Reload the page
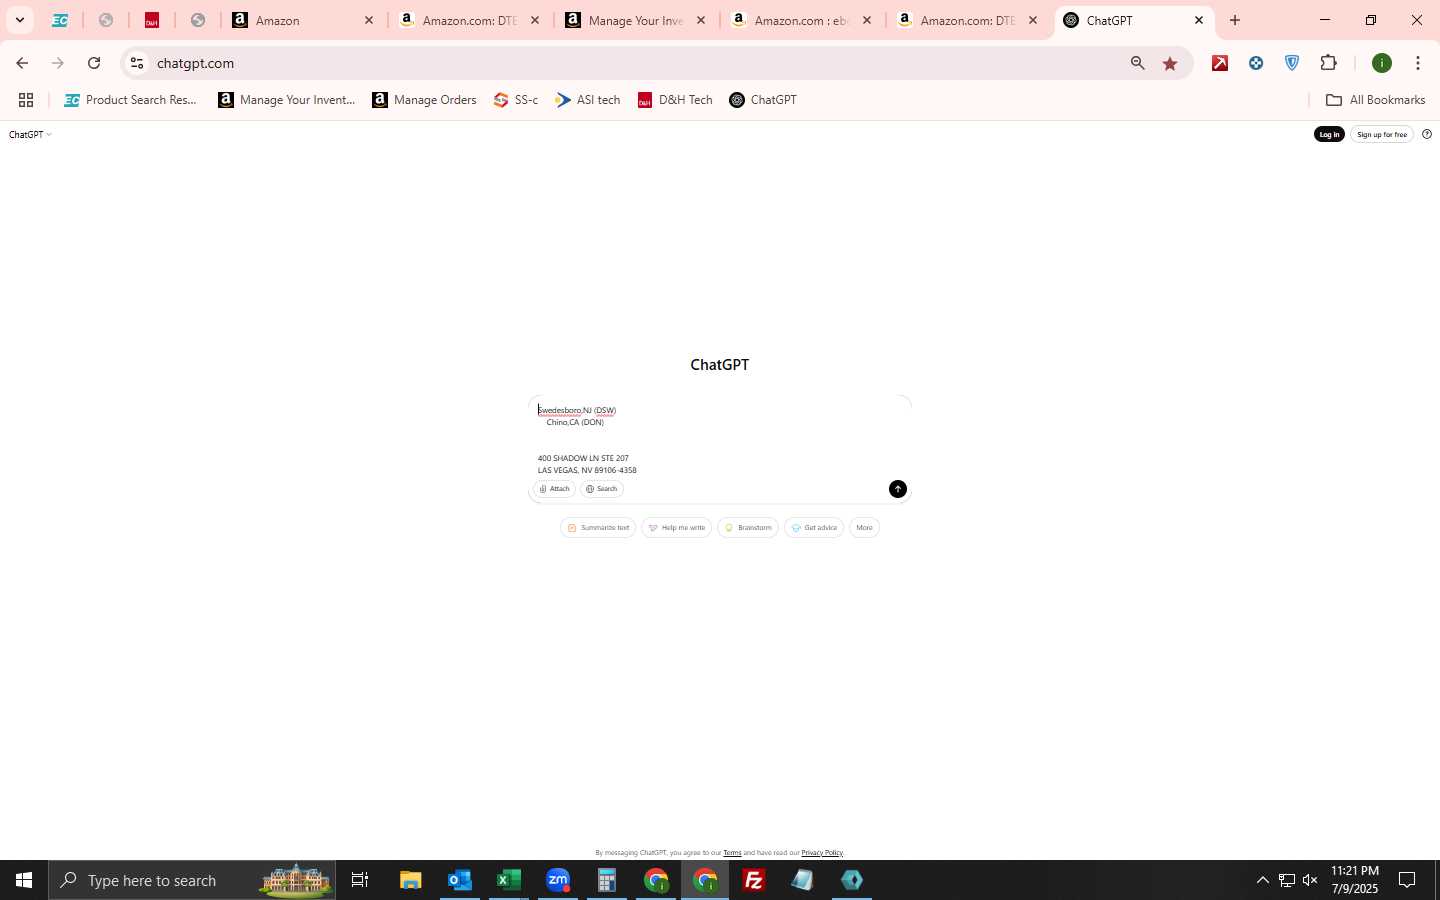Image resolution: width=1440 pixels, height=900 pixels. 94,63
